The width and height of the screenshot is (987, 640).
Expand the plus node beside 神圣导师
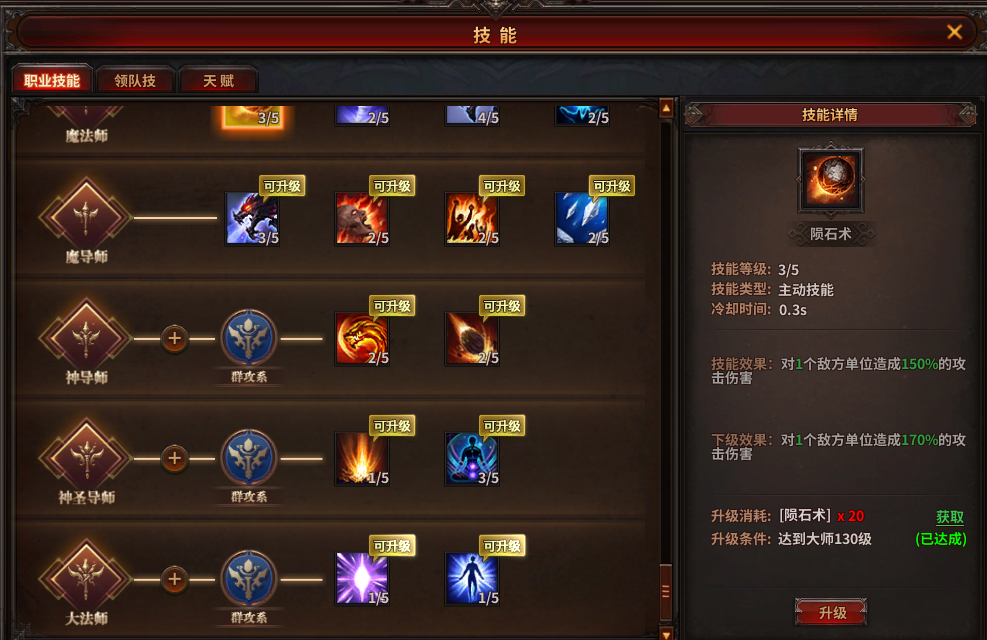(174, 459)
